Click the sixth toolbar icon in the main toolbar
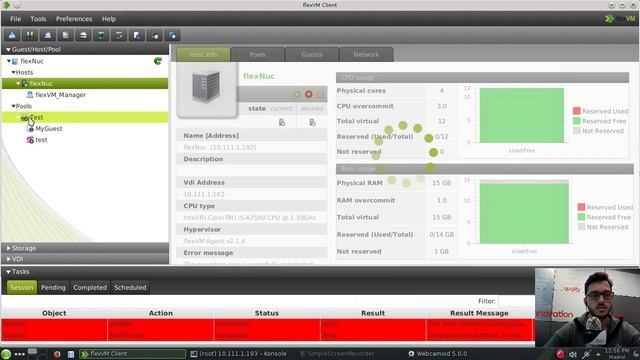This screenshot has height=360, width=640. [101, 35]
